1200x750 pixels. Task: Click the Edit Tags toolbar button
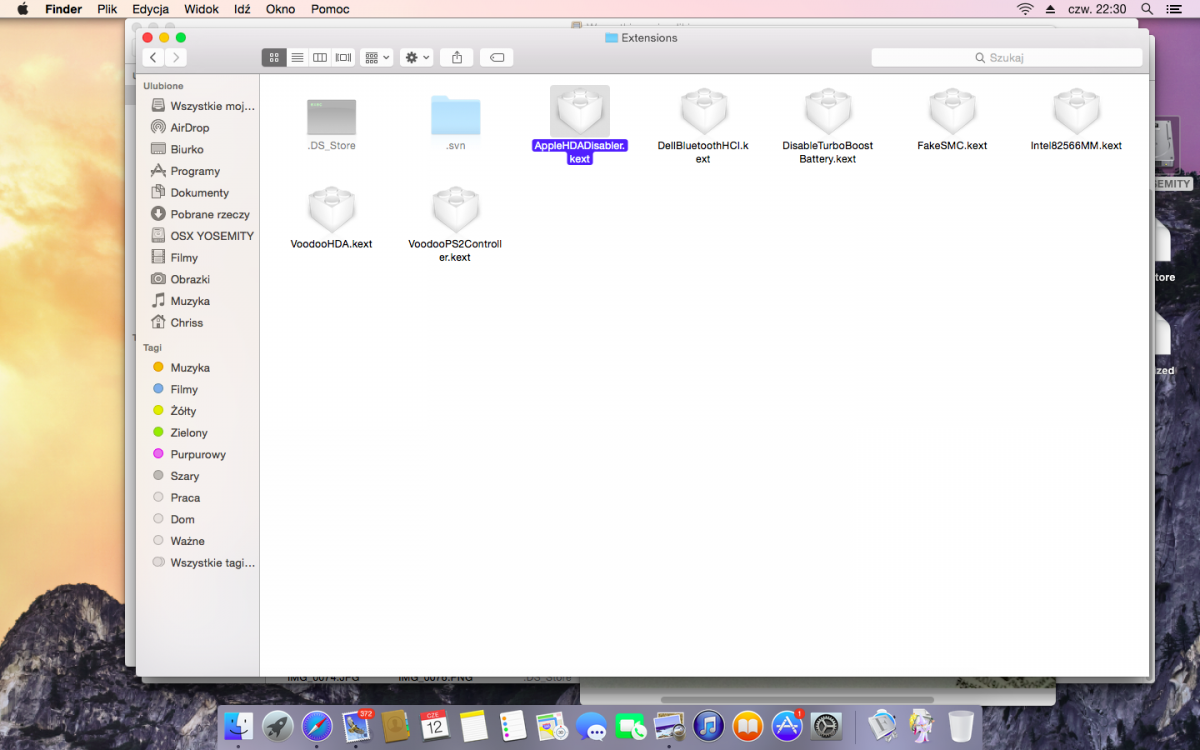497,58
